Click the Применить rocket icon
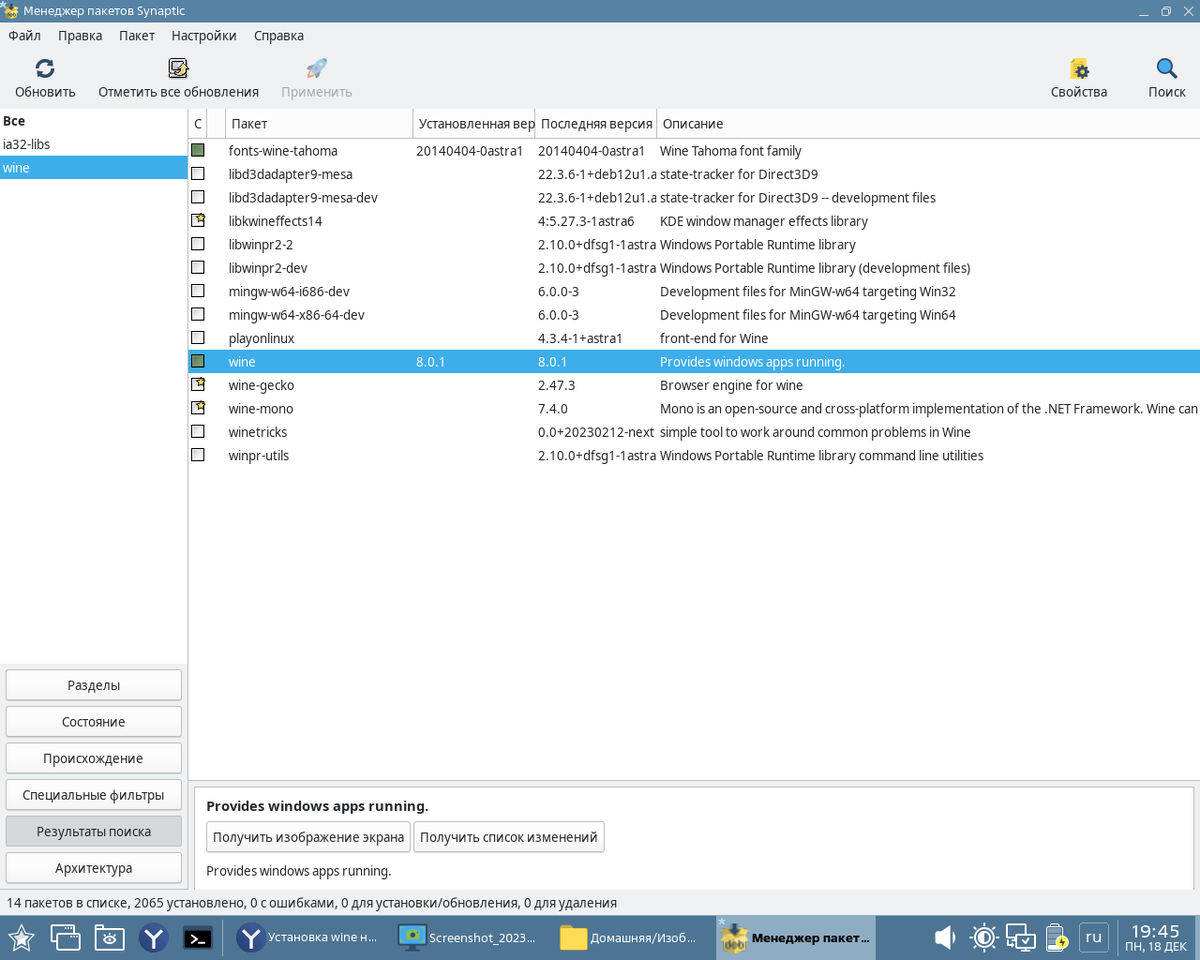Image resolution: width=1200 pixels, height=960 pixels. click(316, 69)
